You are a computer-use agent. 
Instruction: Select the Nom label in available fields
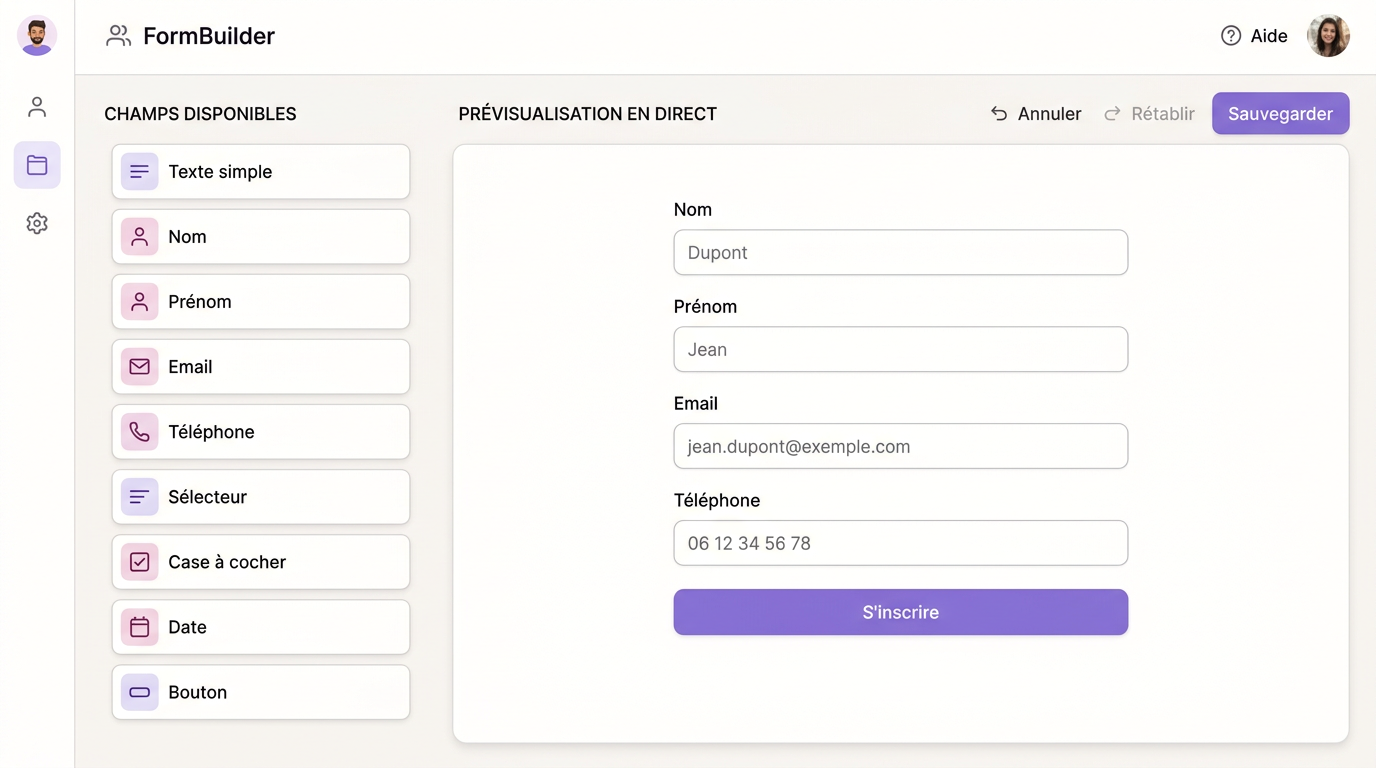187,237
